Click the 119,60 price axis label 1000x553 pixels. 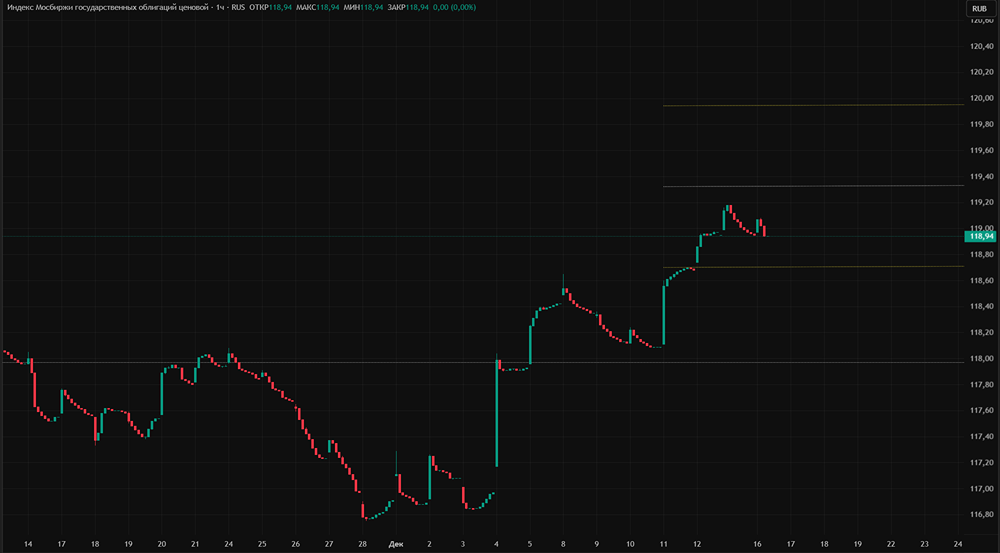pos(982,151)
